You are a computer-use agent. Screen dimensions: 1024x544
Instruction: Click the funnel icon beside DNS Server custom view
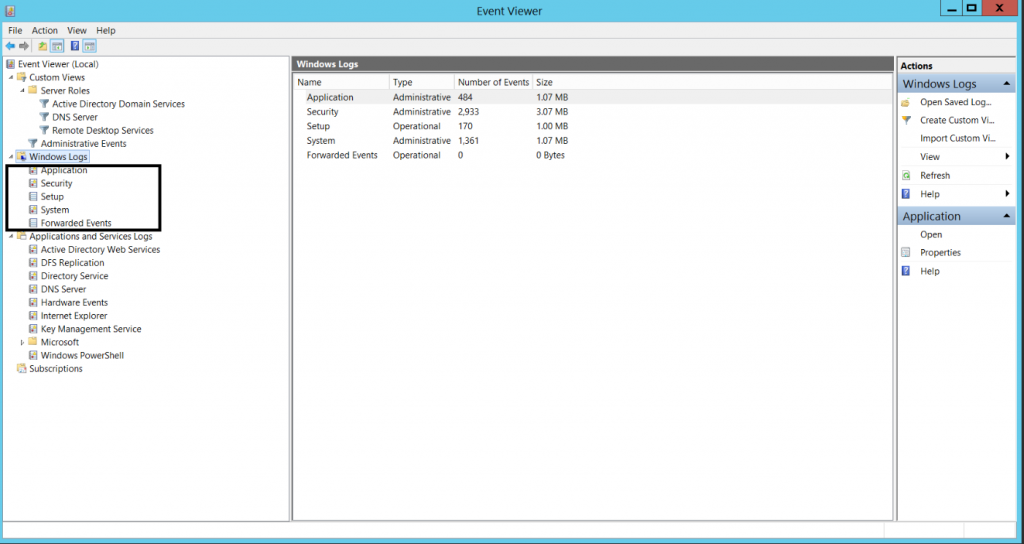click(x=44, y=117)
